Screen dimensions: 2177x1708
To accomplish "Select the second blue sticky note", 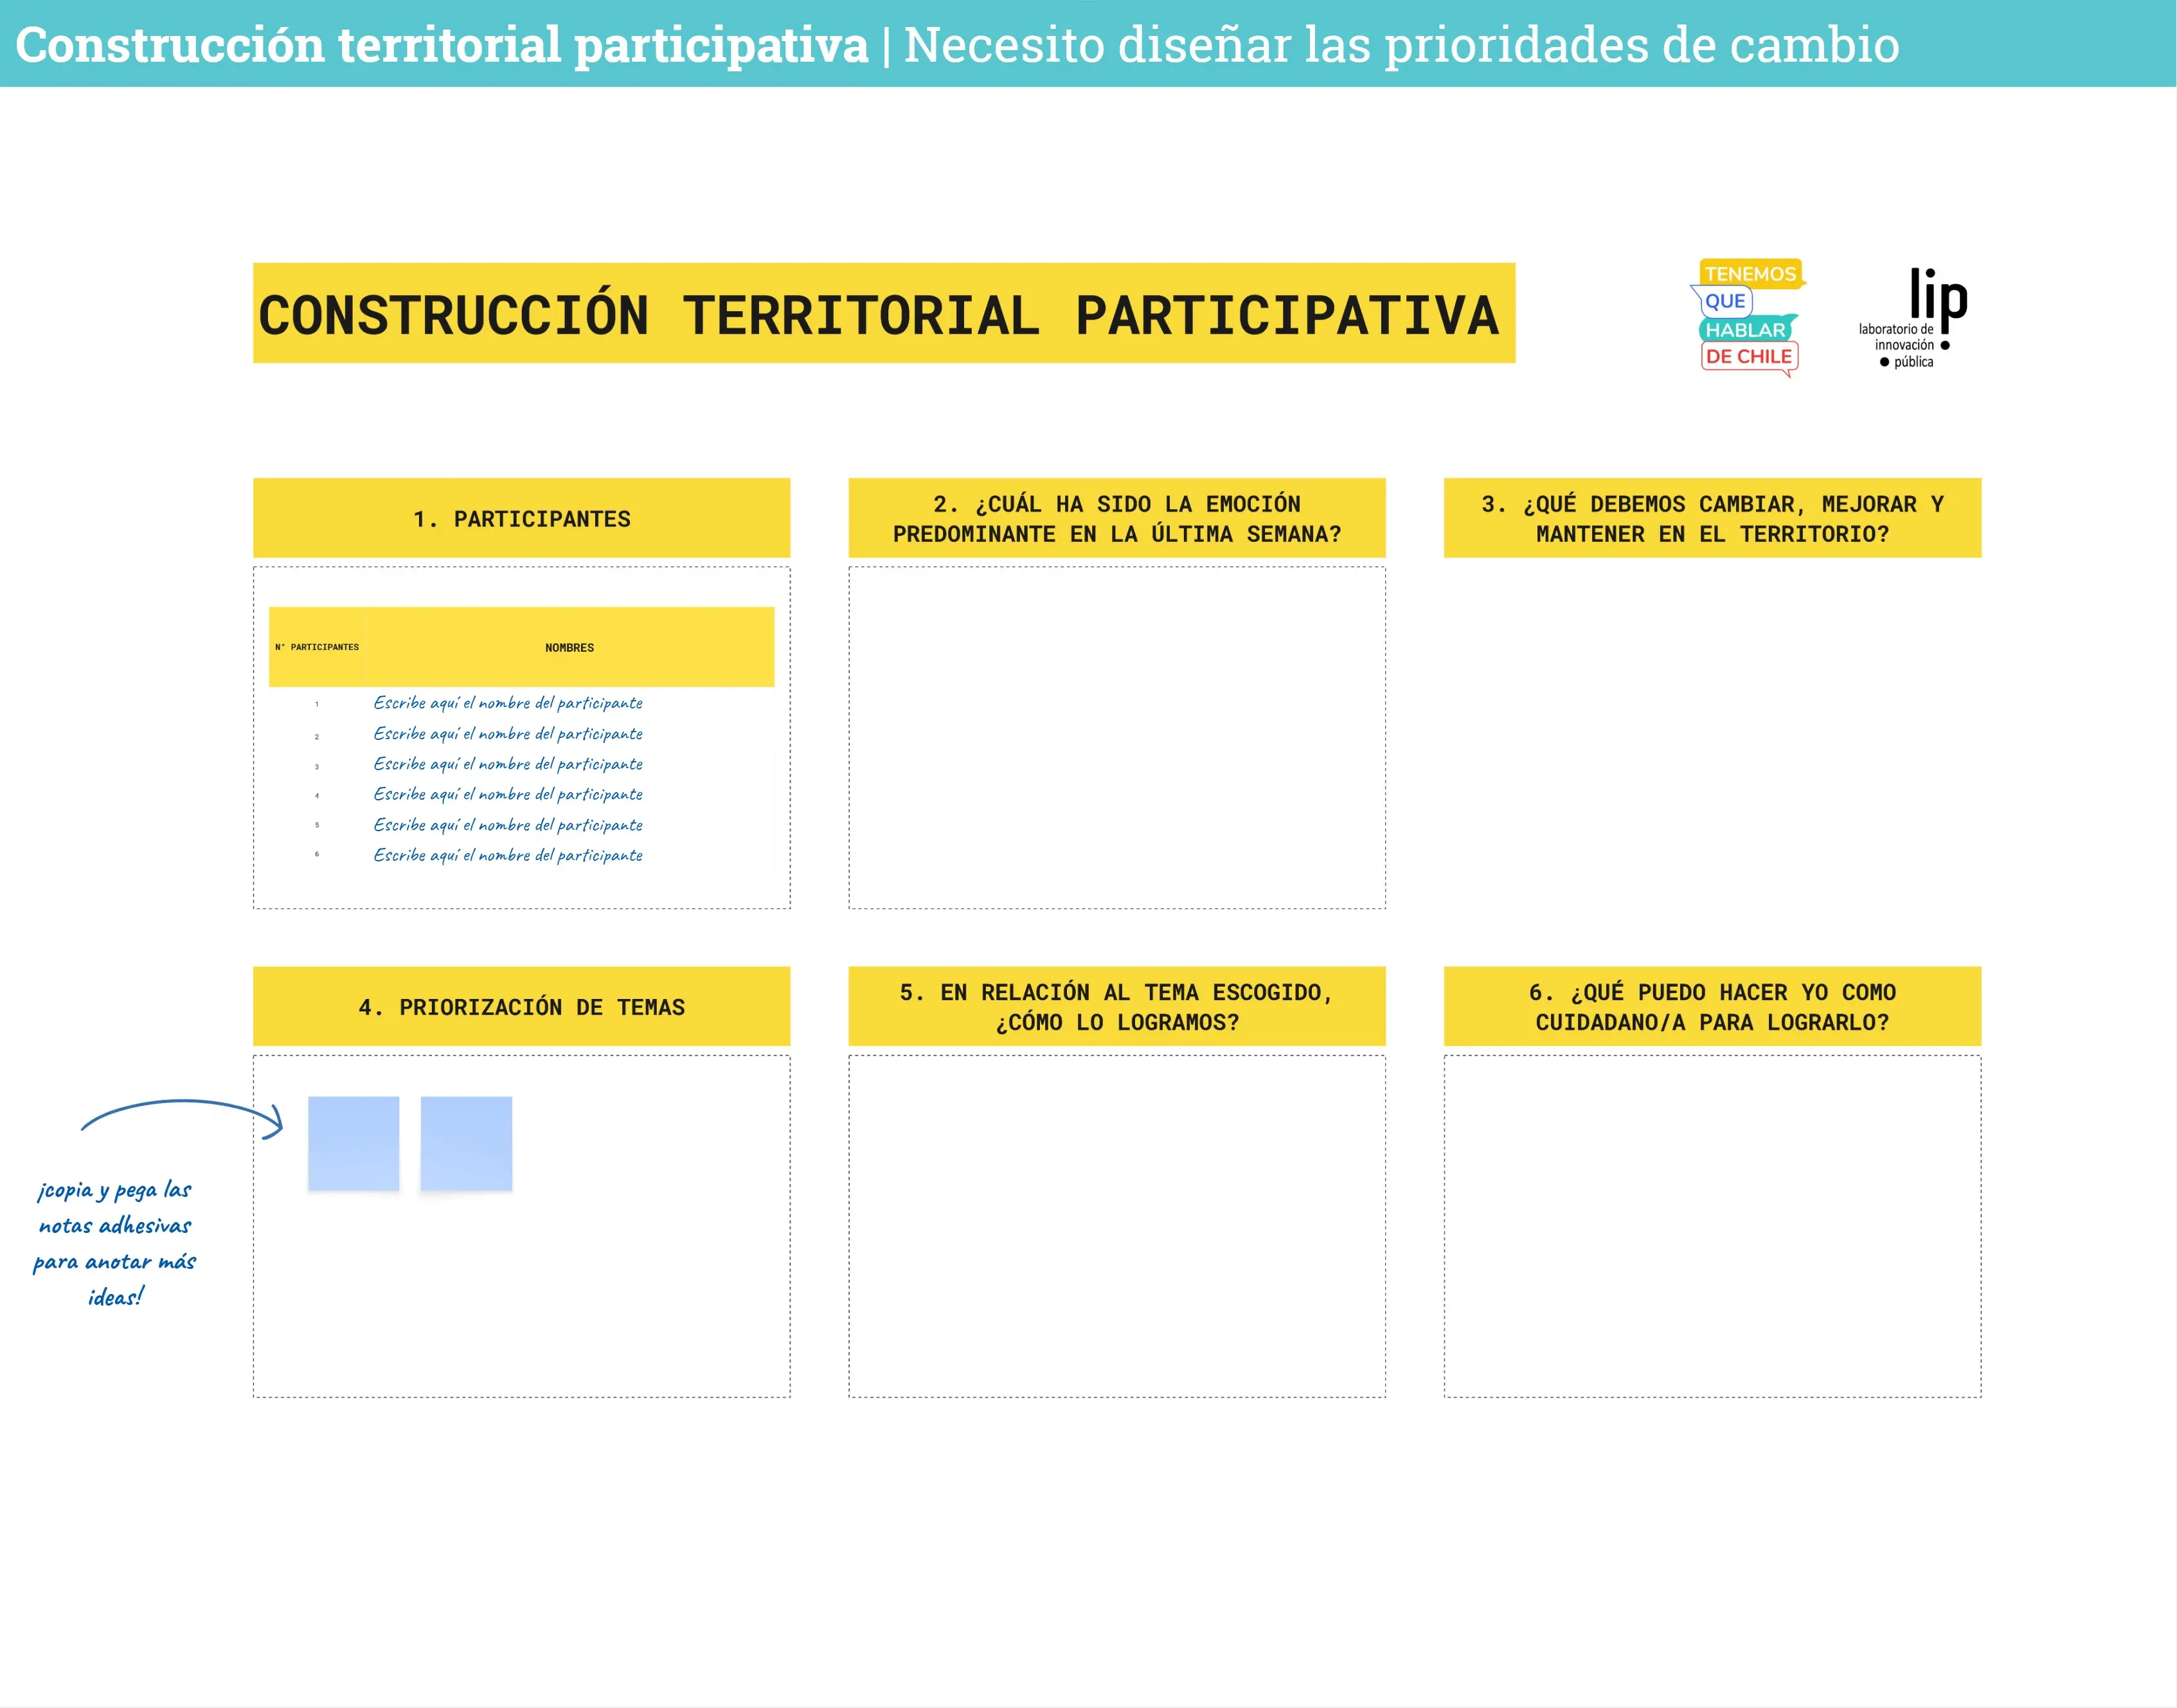I will pyautogui.click(x=466, y=1143).
